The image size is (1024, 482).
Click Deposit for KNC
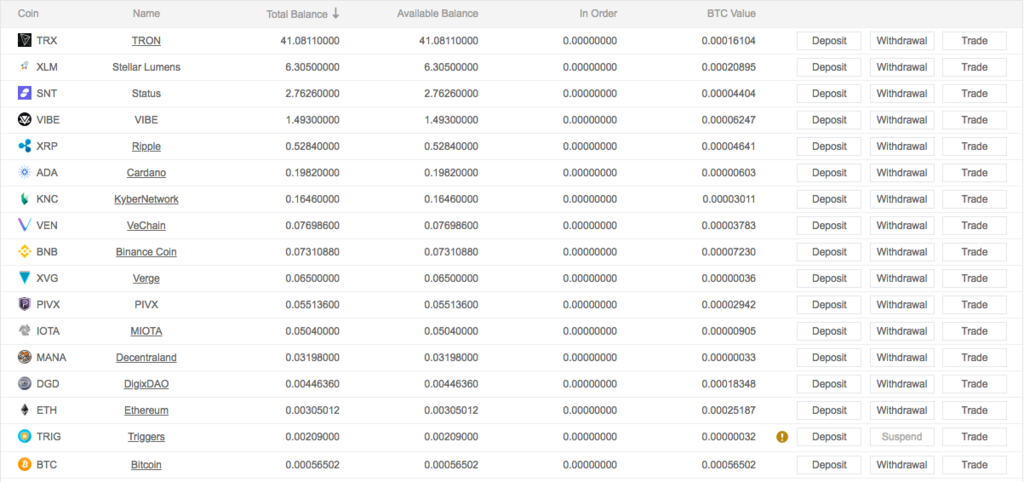coord(829,199)
